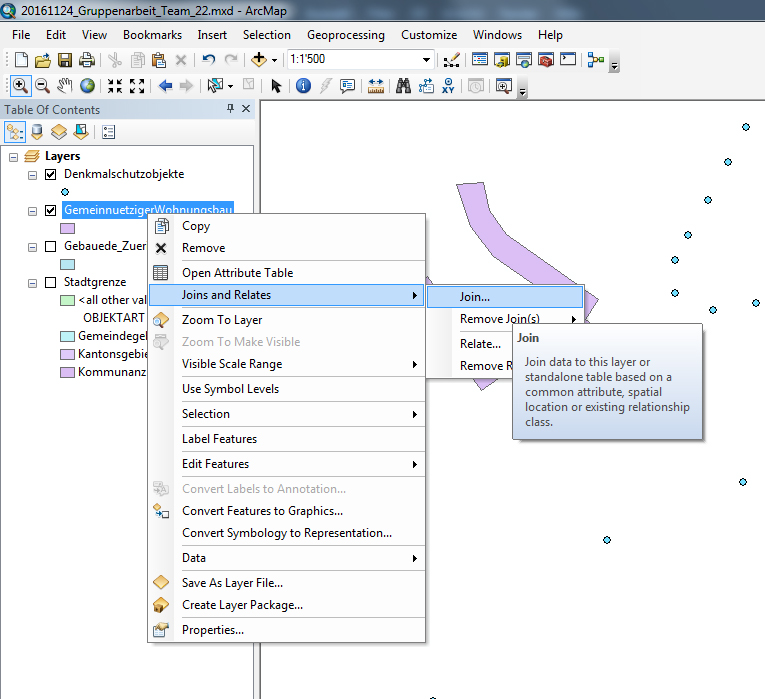Select the Pan hand tool
This screenshot has height=699, width=765.
click(65, 86)
